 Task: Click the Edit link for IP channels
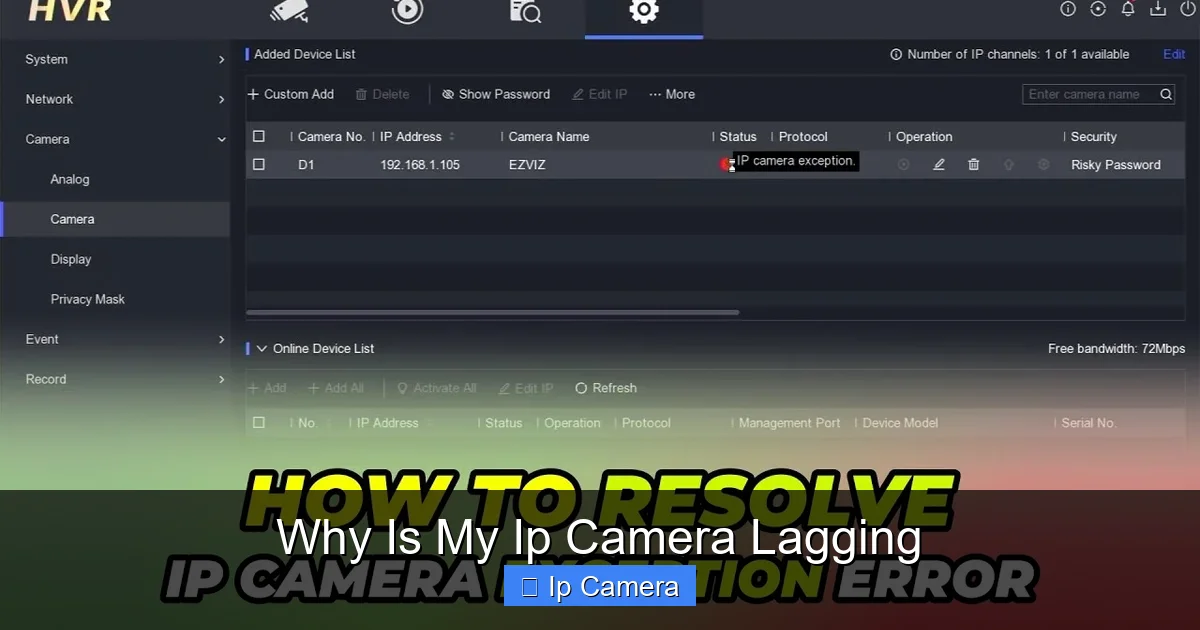(1174, 55)
